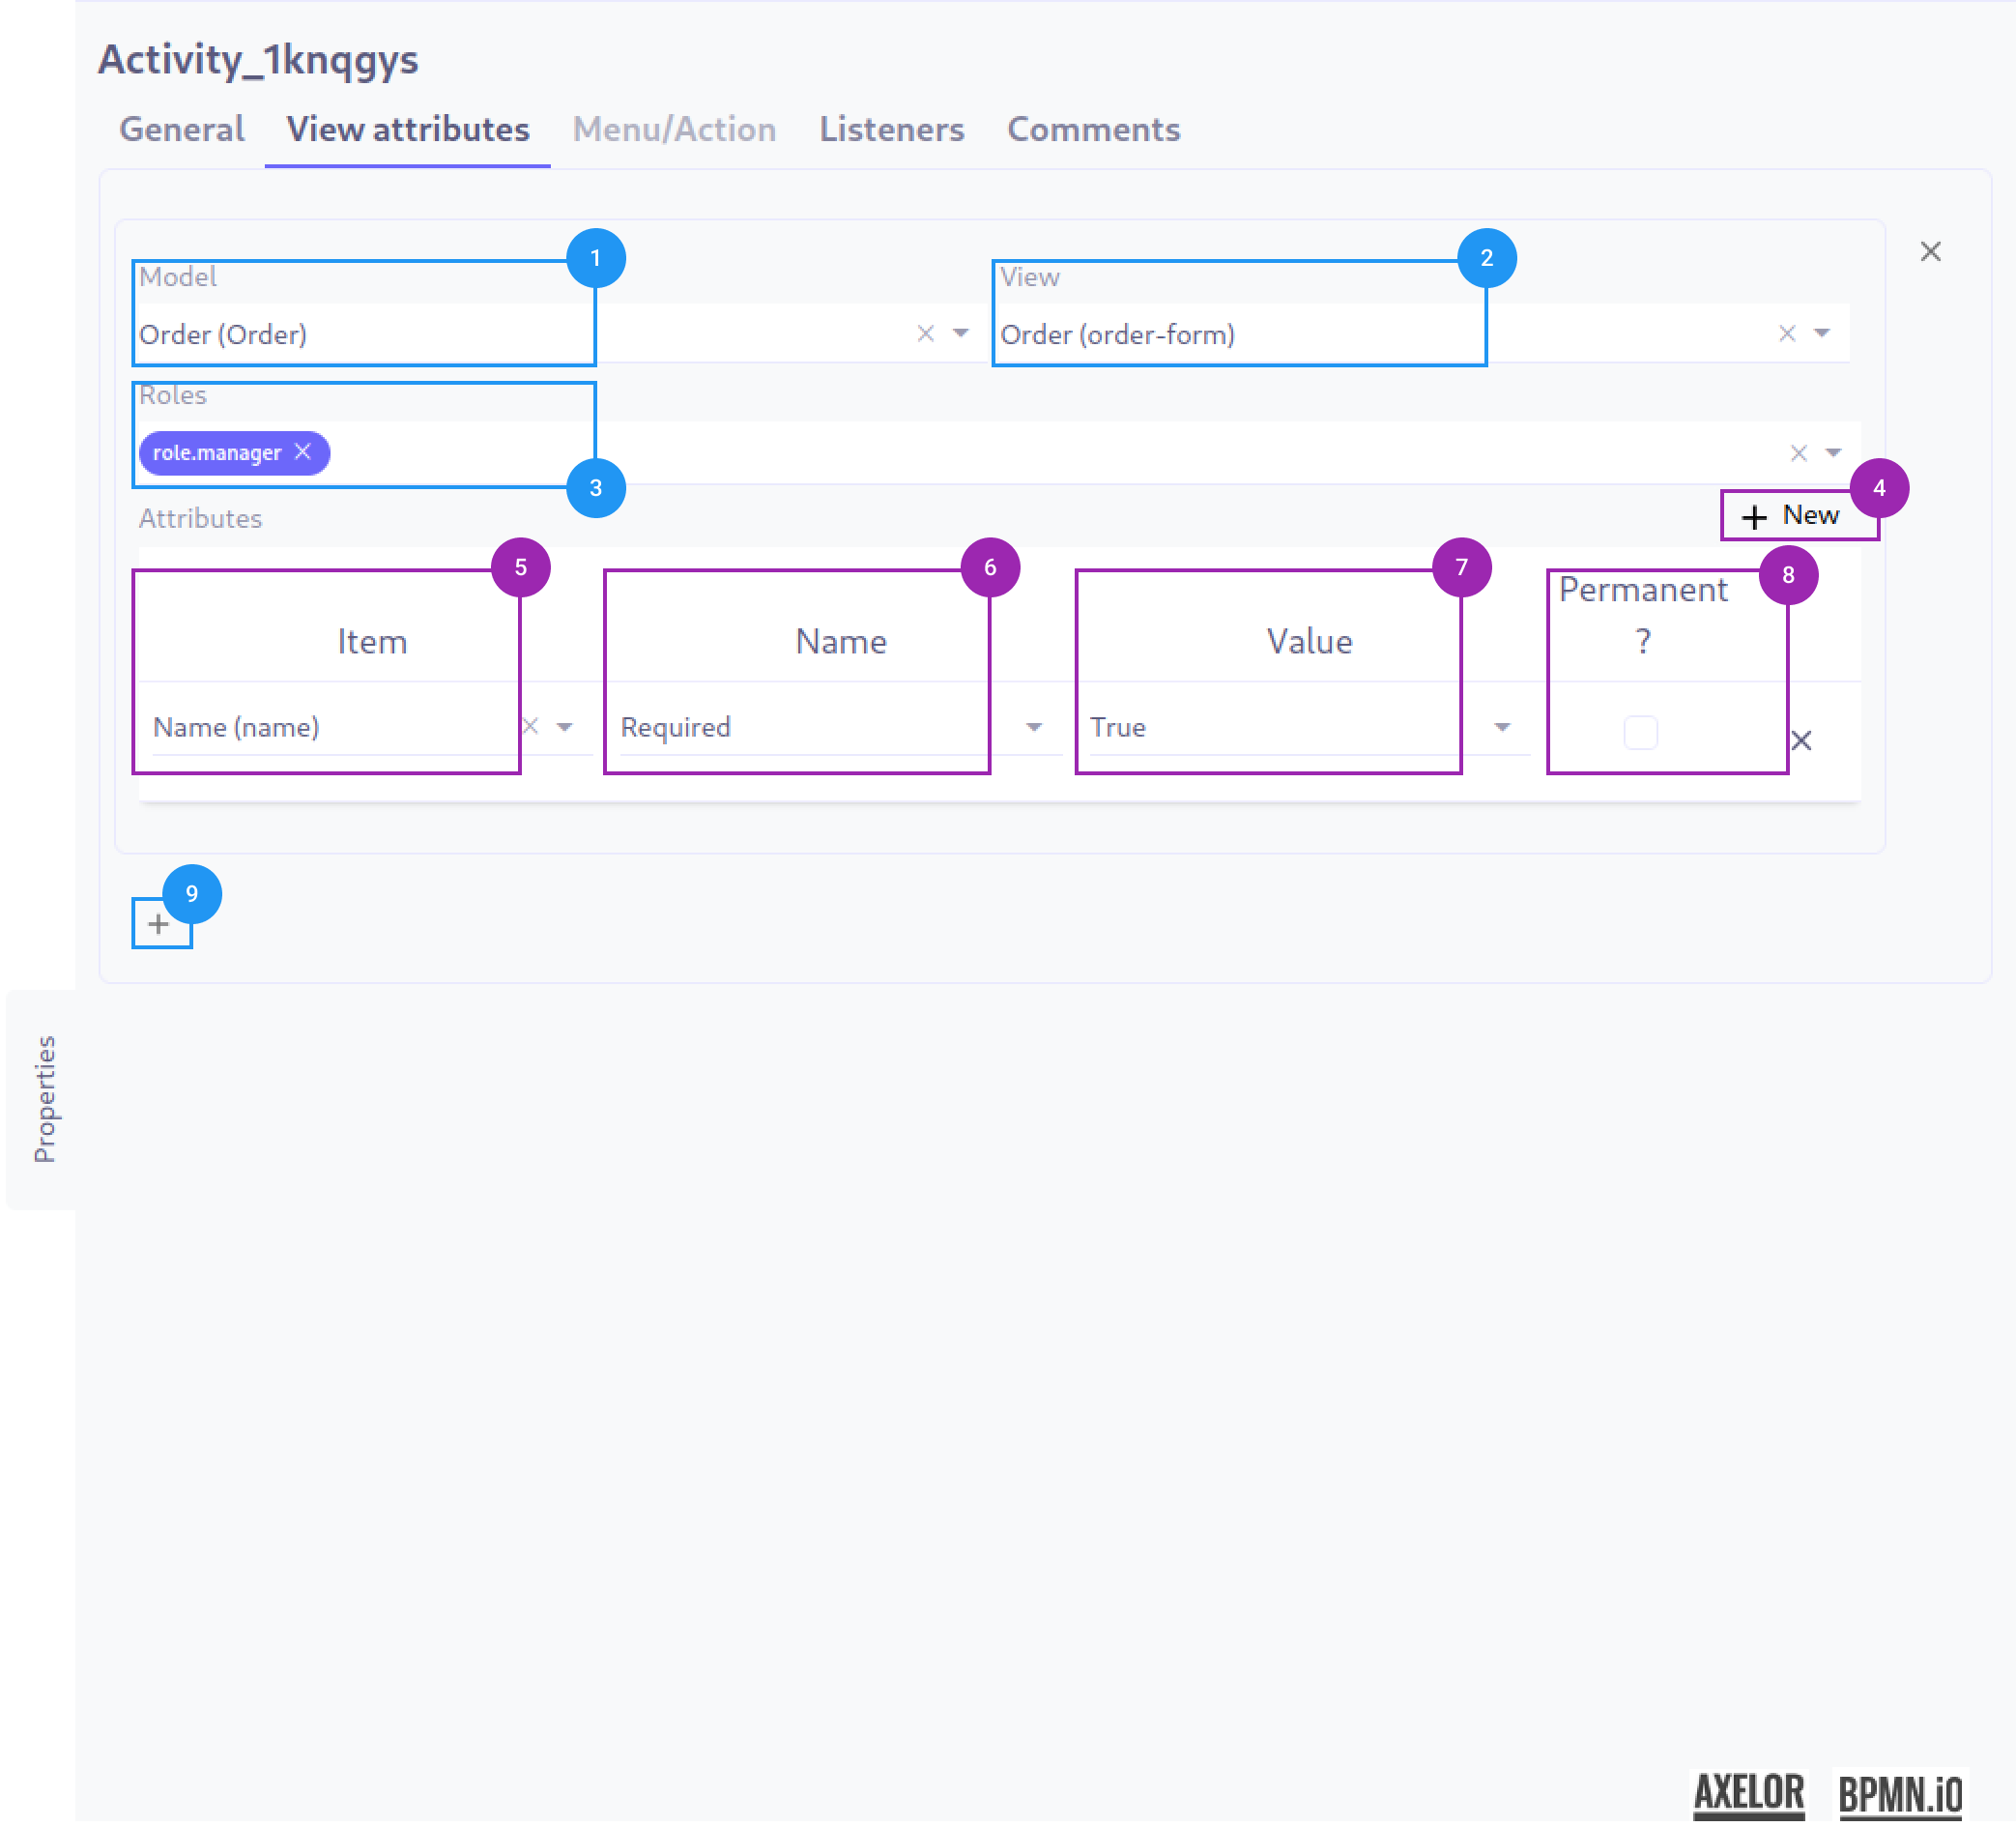The image size is (2016, 1827).
Task: Toggle the Properties side panel tab
Action: (42, 1100)
